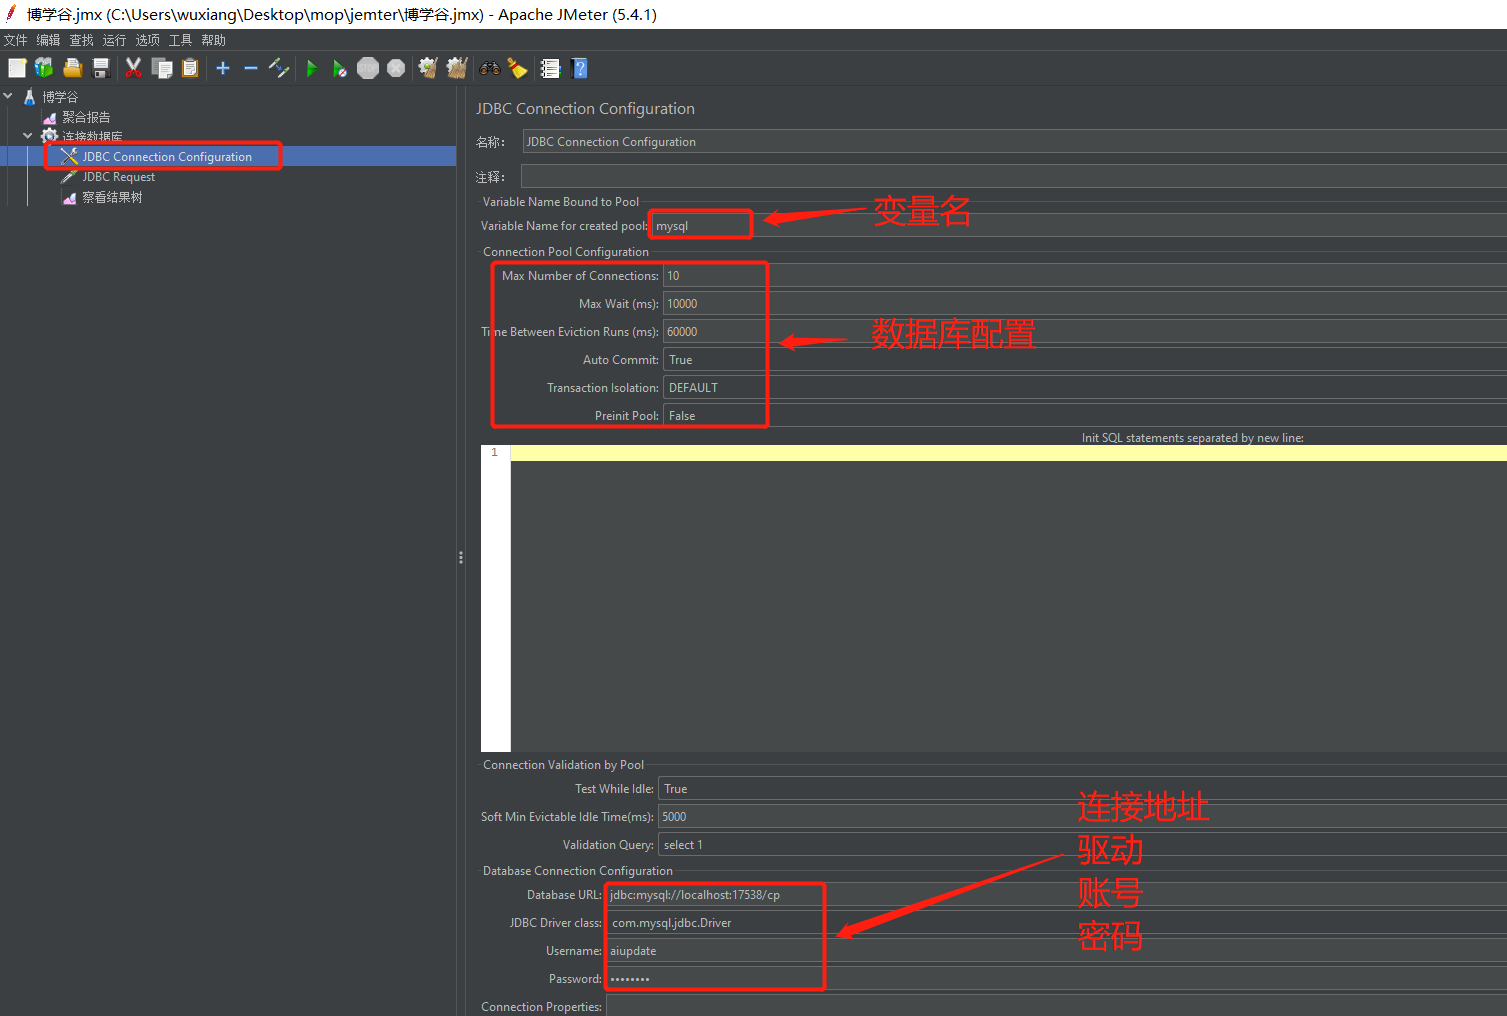Collapse the 连接数据库 thread group node
This screenshot has height=1016, width=1507.
(x=28, y=136)
